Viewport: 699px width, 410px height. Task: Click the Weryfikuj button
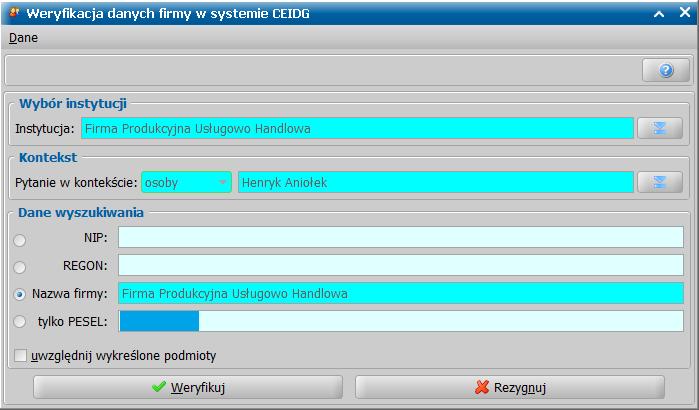tap(188, 387)
